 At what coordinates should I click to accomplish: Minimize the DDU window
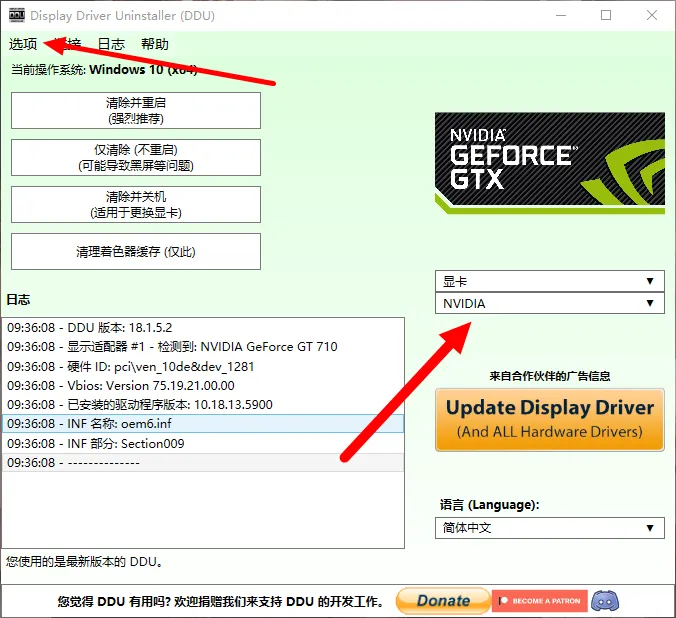[561, 16]
